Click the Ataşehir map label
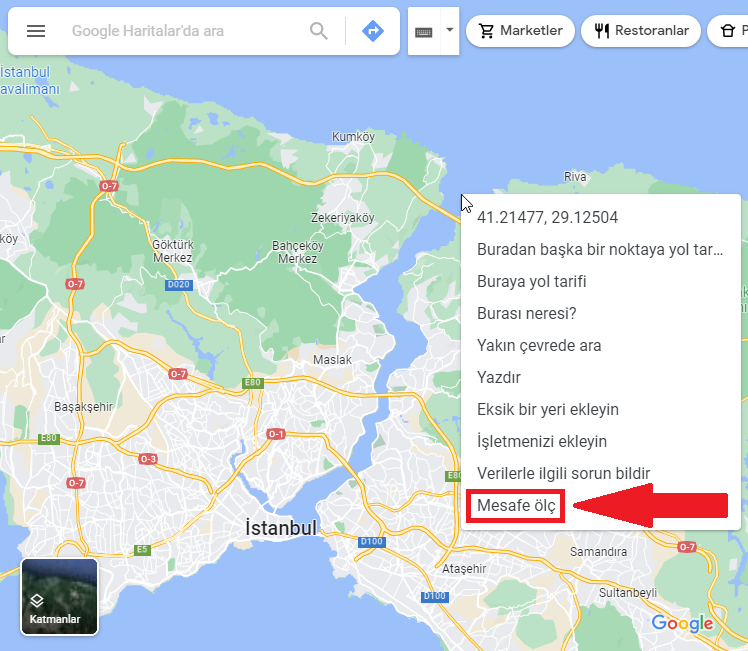748x651 pixels. [x=464, y=568]
